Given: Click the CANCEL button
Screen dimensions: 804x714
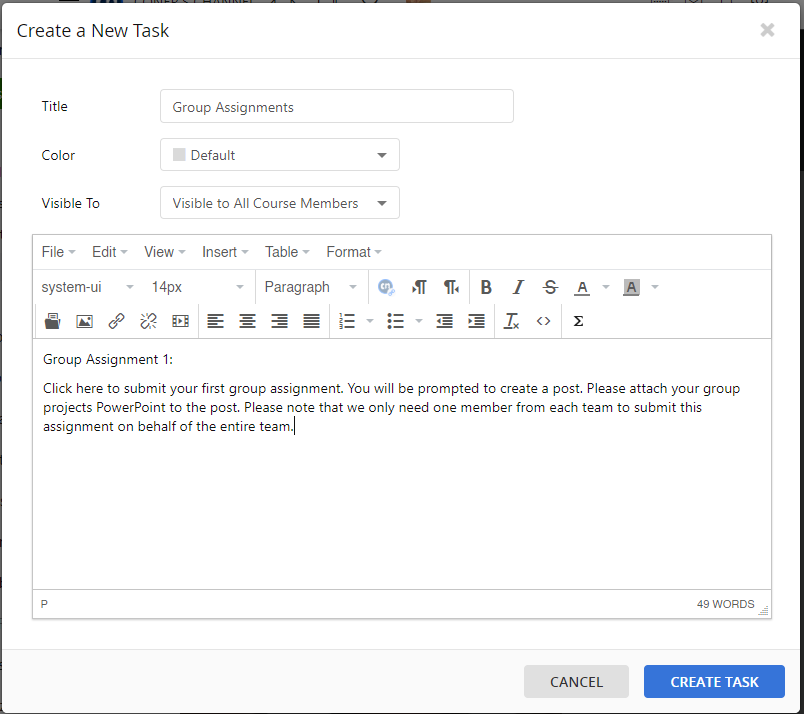Looking at the screenshot, I should tap(576, 682).
